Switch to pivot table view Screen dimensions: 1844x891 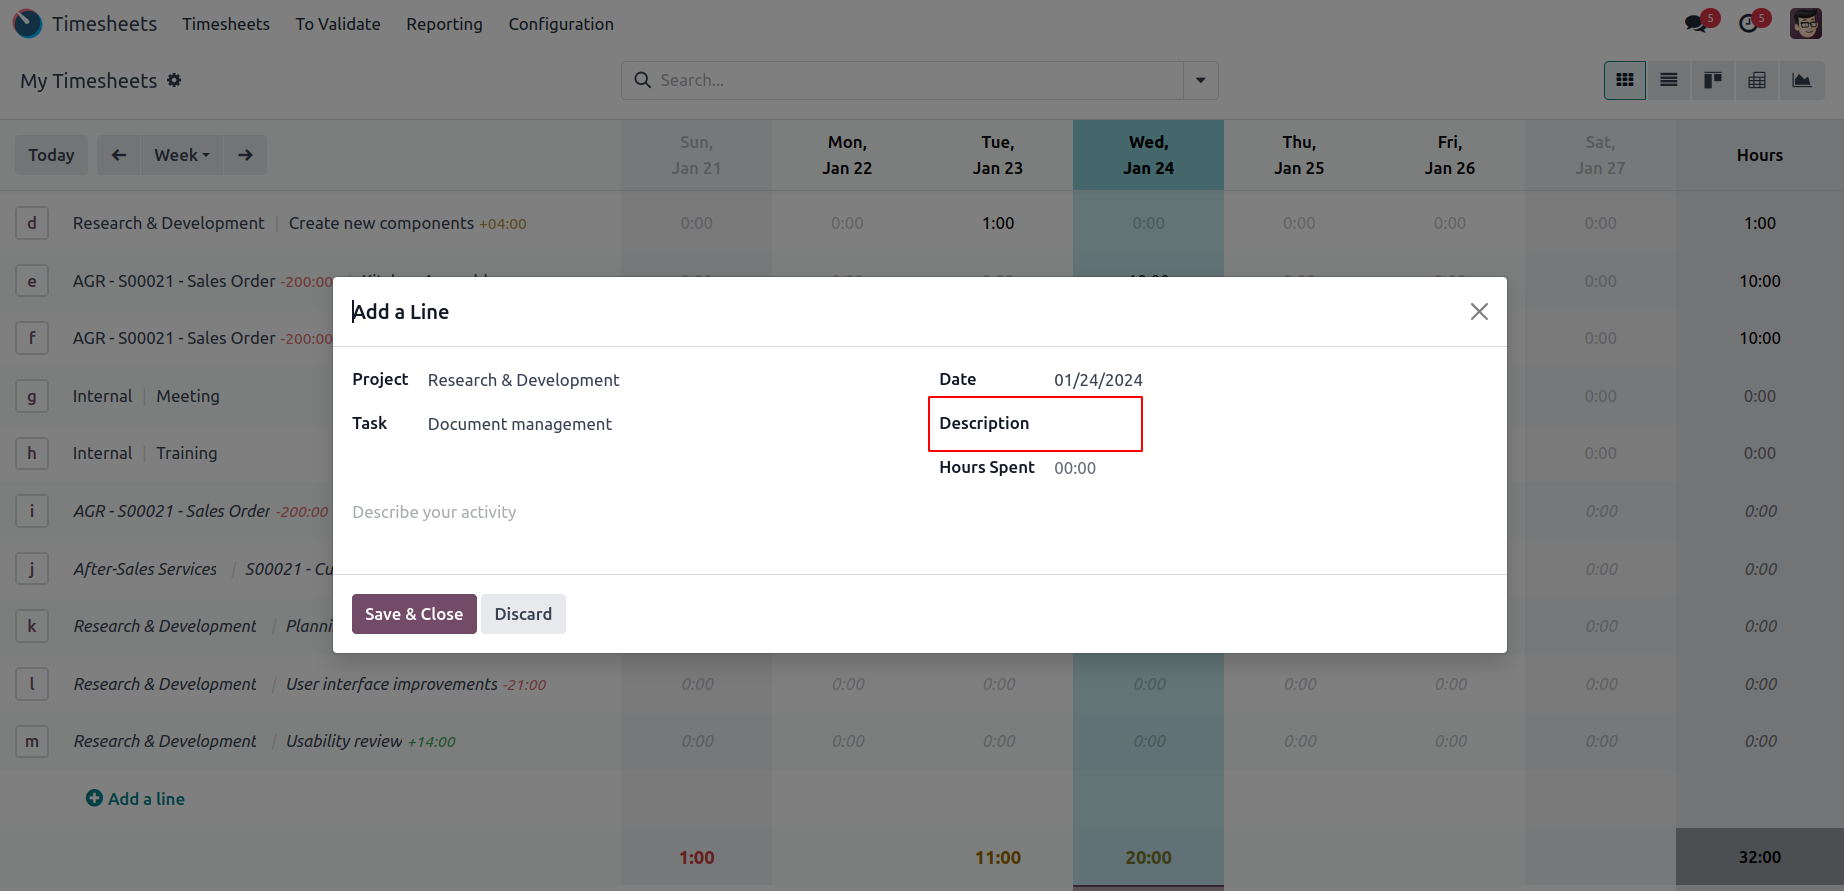coord(1757,80)
